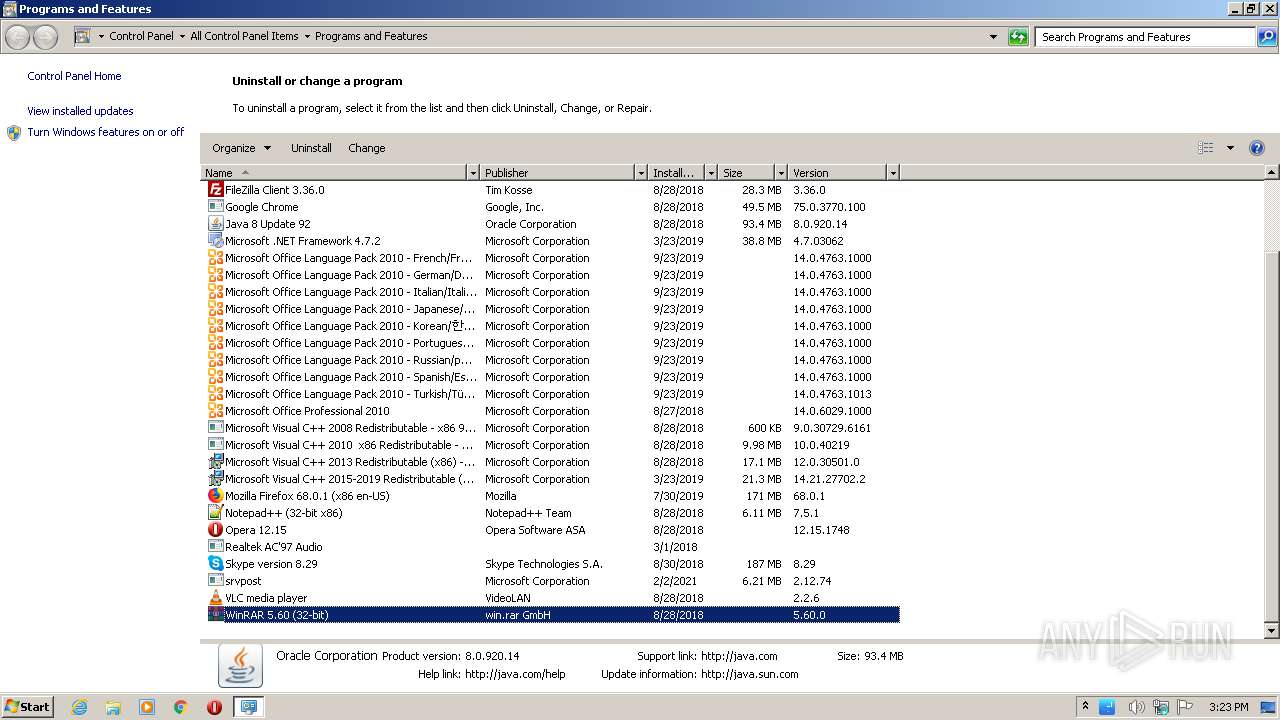Click the Skype version 8.29 icon
Image resolution: width=1280 pixels, height=720 pixels.
point(215,563)
